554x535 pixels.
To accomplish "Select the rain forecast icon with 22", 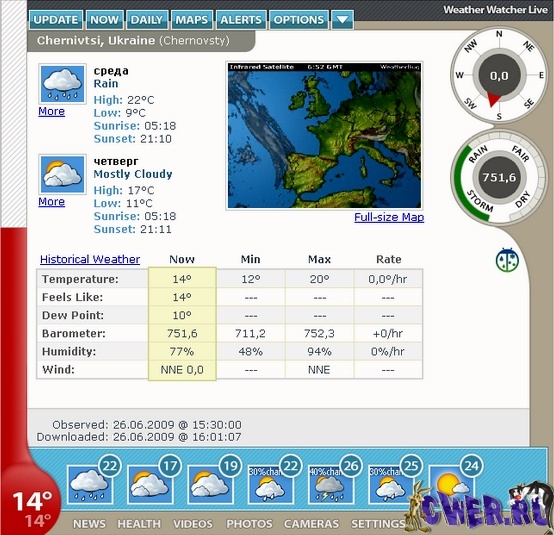I will tap(90, 484).
